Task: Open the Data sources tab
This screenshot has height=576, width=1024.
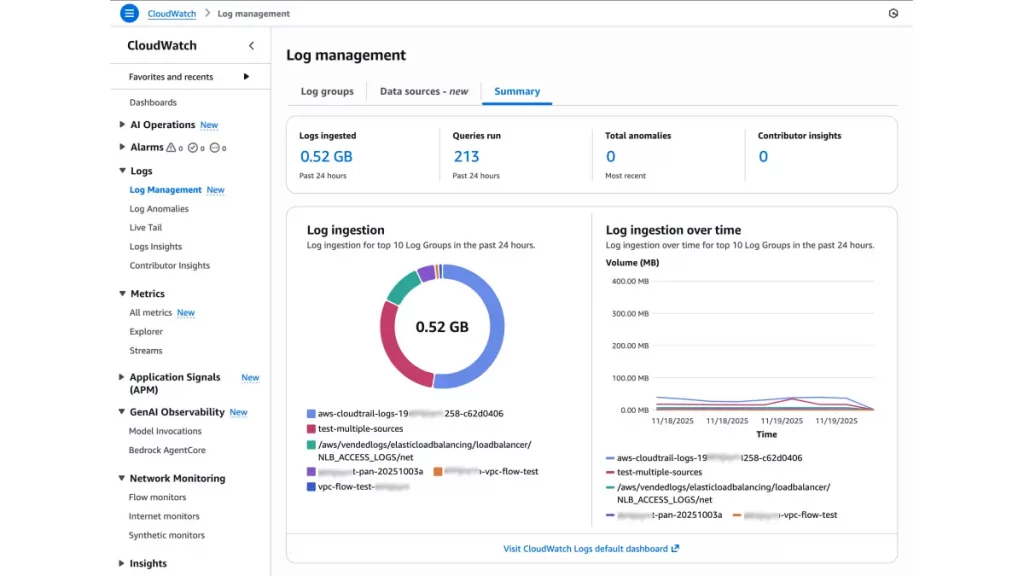Action: pyautogui.click(x=423, y=91)
